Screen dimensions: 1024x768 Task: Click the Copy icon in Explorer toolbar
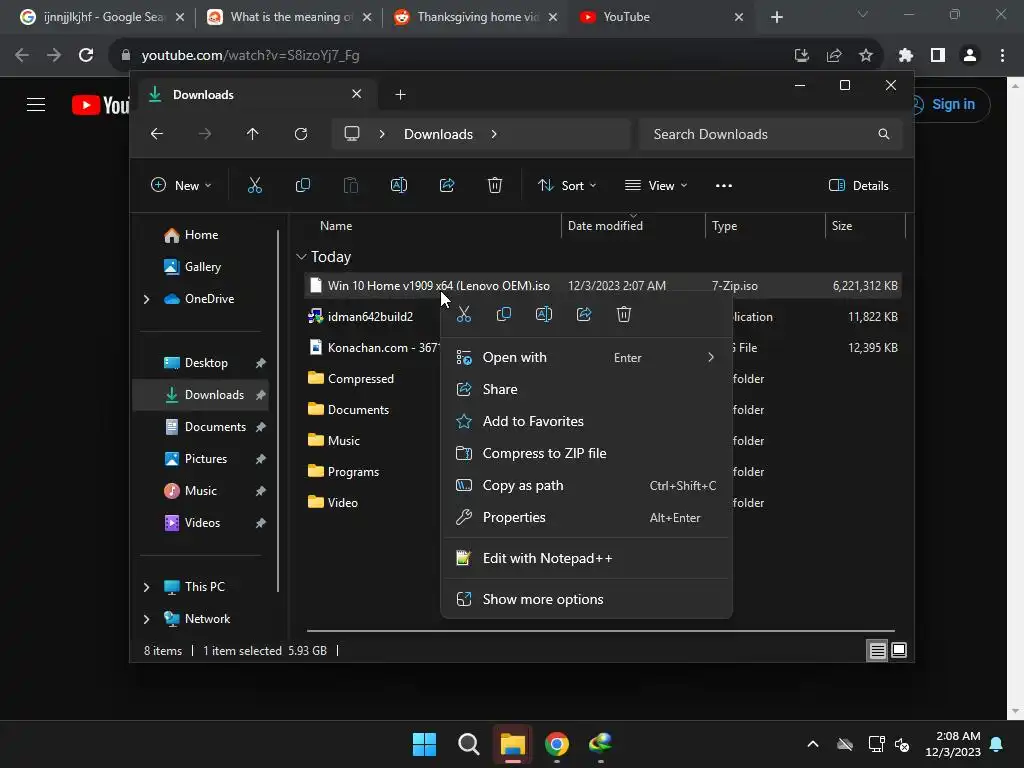[302, 186]
